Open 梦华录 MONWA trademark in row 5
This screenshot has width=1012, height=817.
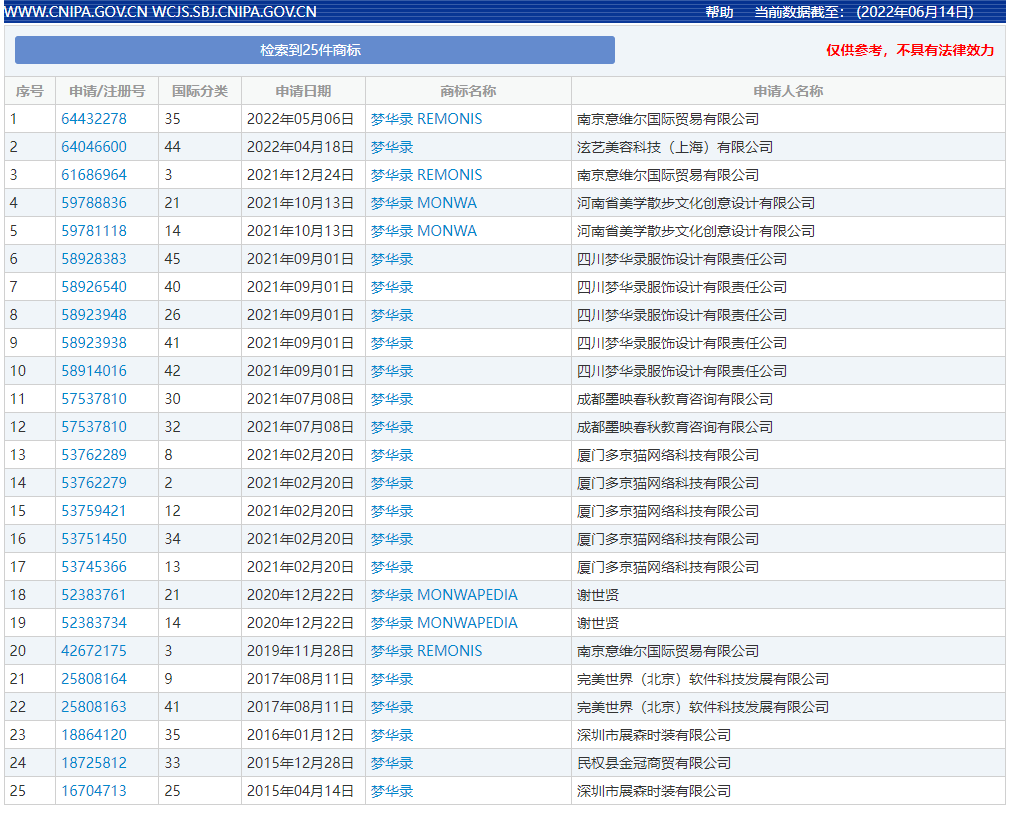click(x=423, y=231)
